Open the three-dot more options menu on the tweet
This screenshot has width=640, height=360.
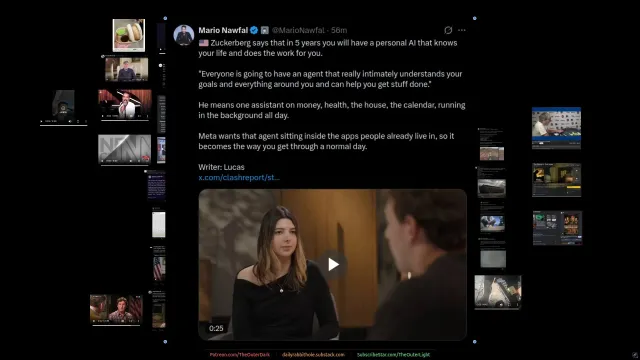point(462,30)
